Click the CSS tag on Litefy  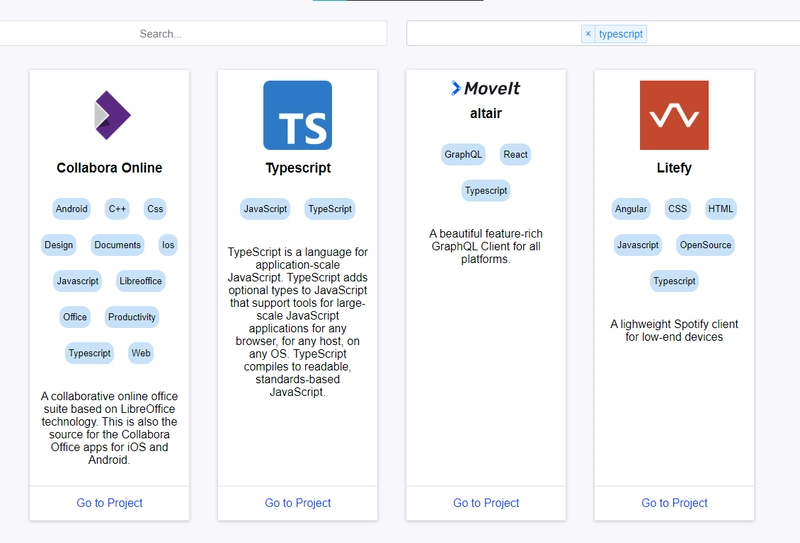[x=678, y=209]
